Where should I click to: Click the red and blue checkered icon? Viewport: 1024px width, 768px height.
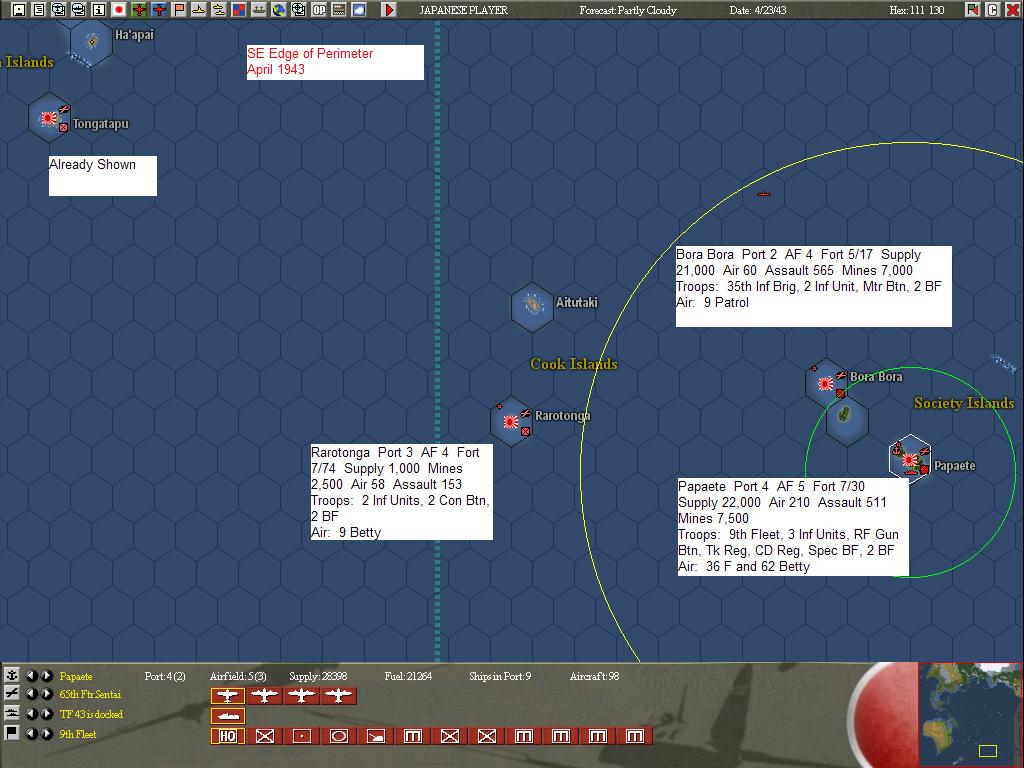click(239, 10)
